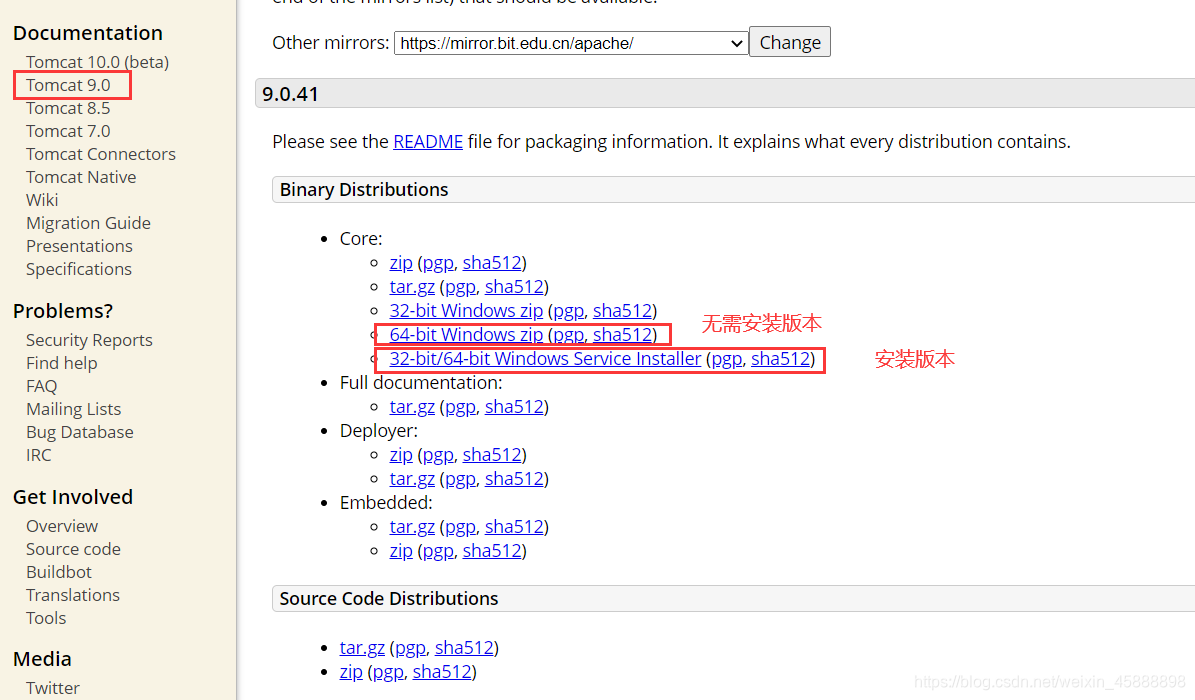View Security Reports page
The image size is (1195, 700).
[x=89, y=340]
